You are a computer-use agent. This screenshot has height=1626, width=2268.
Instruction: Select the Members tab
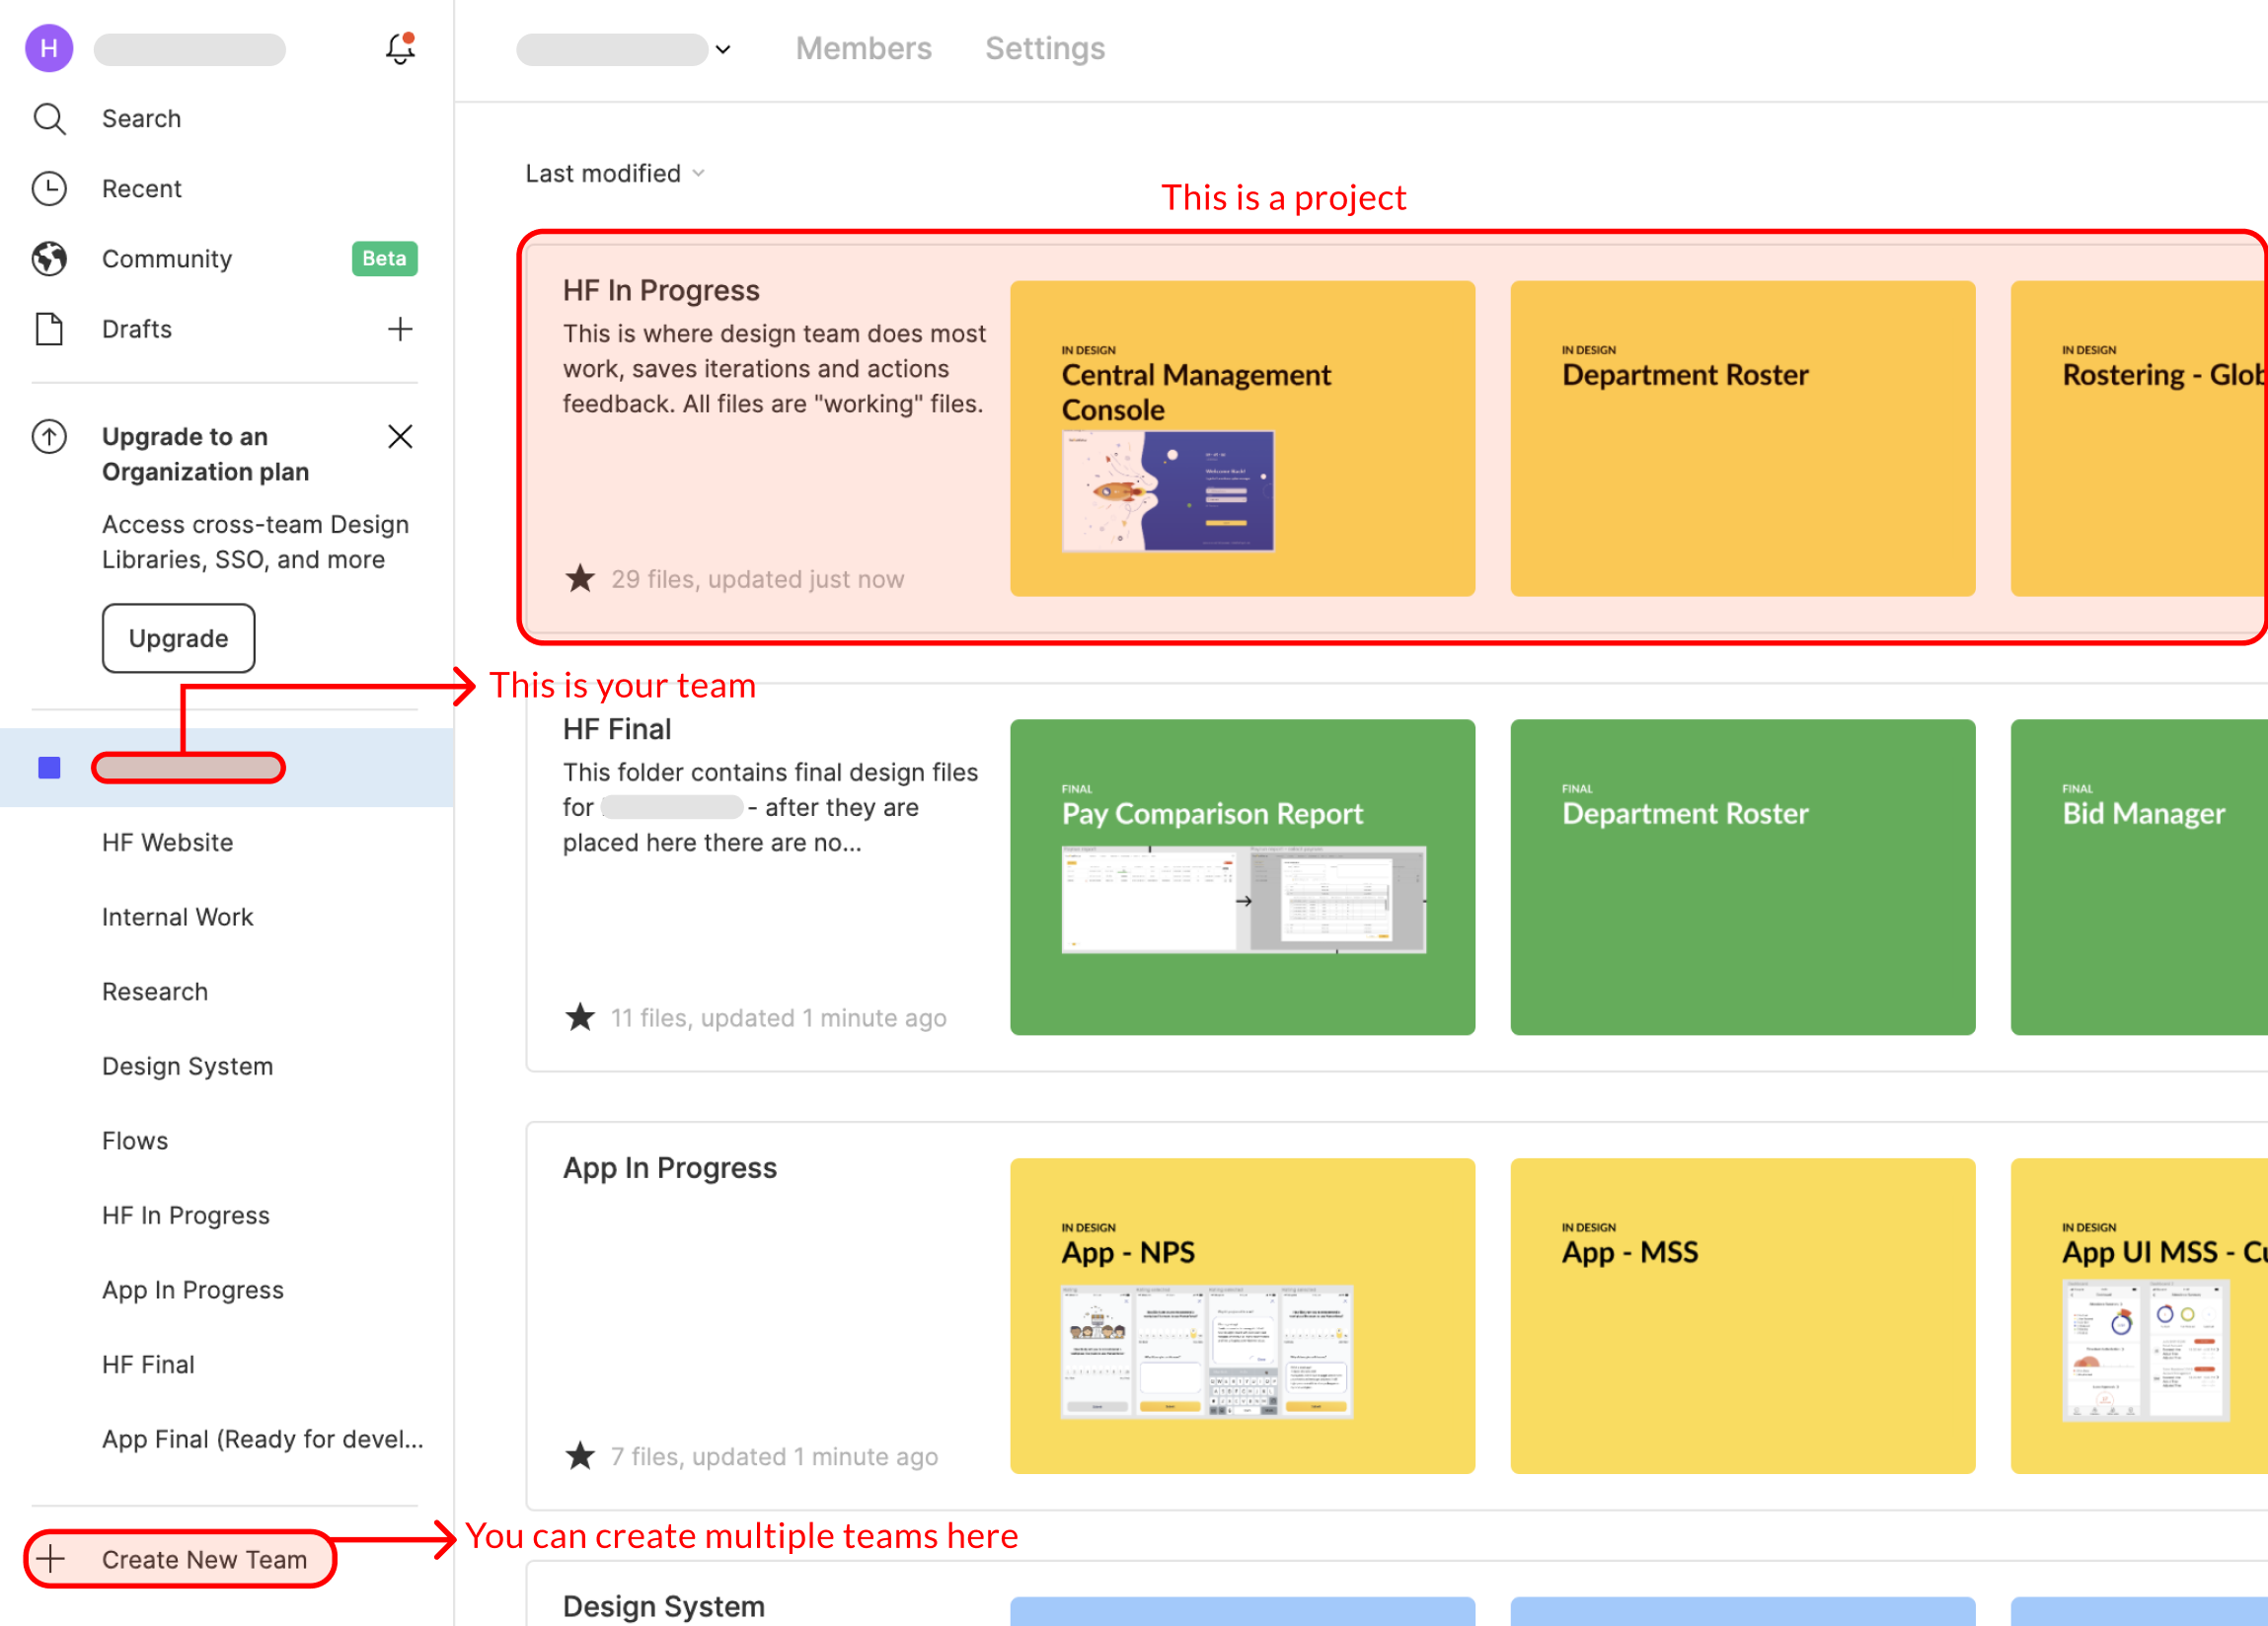coord(863,47)
